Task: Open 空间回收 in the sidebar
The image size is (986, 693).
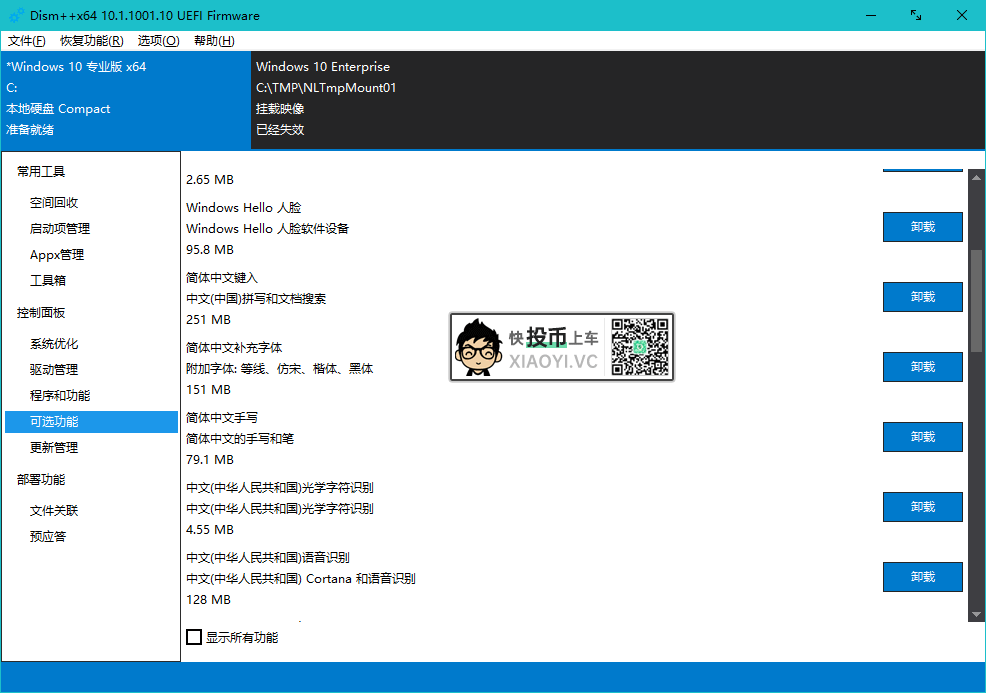Action: click(x=54, y=202)
